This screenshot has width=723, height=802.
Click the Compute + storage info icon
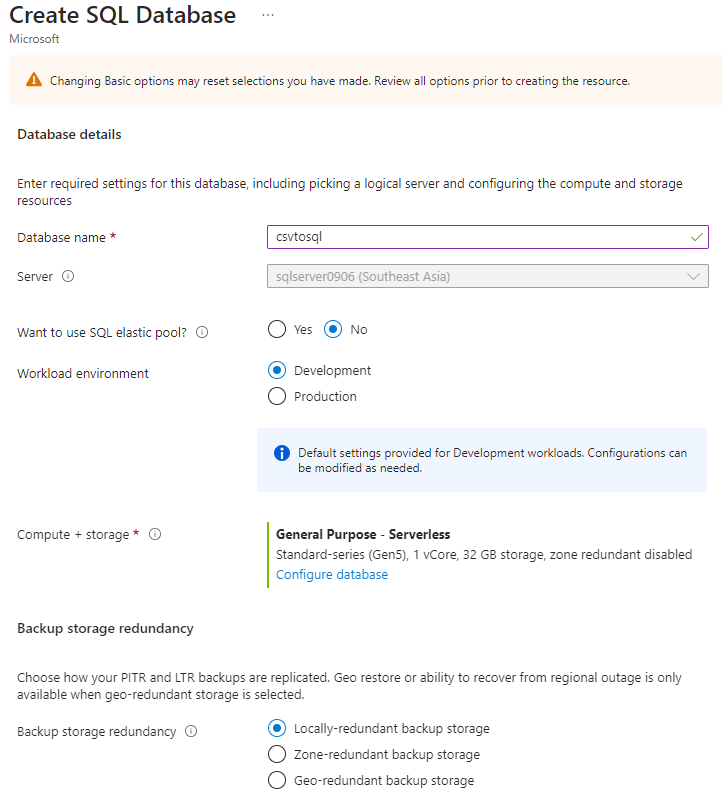[x=155, y=534]
